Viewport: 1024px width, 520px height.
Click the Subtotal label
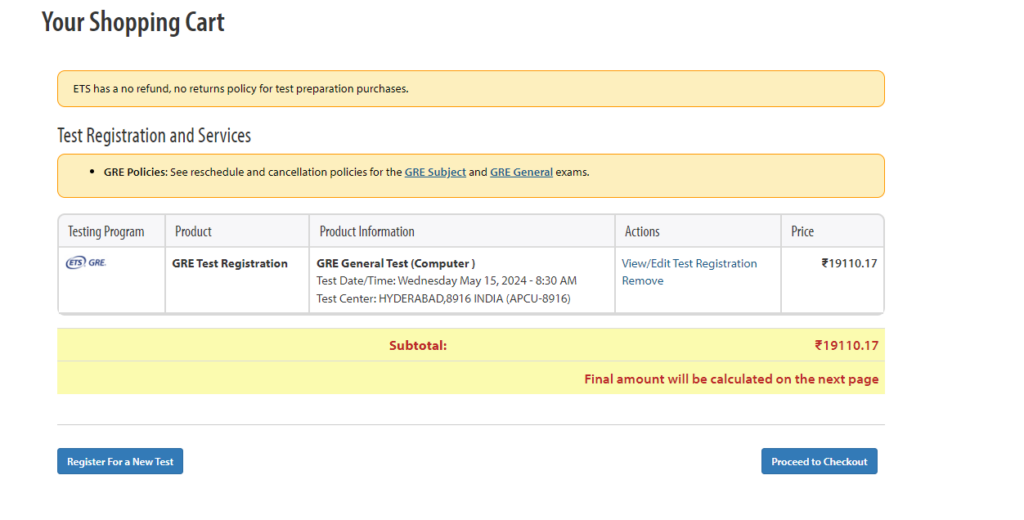click(x=418, y=346)
